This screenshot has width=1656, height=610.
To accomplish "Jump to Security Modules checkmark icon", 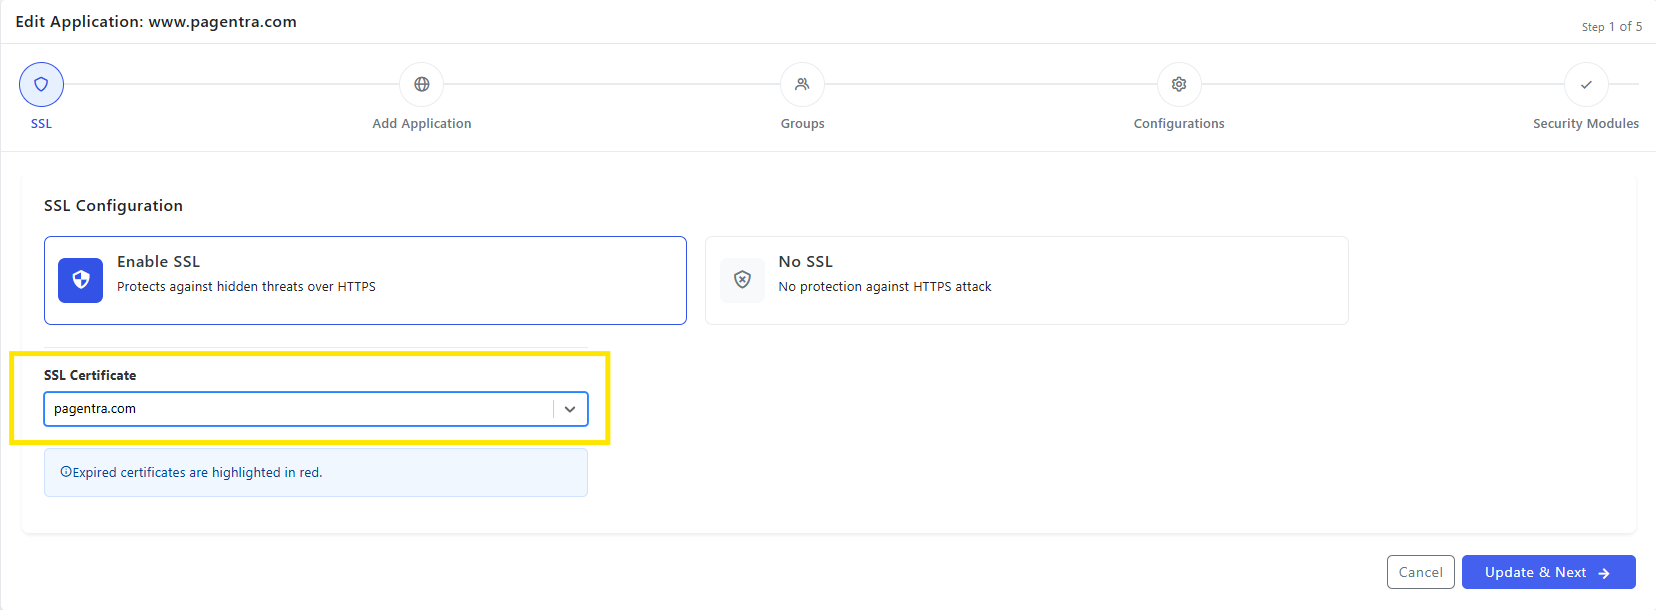I will click(1586, 85).
